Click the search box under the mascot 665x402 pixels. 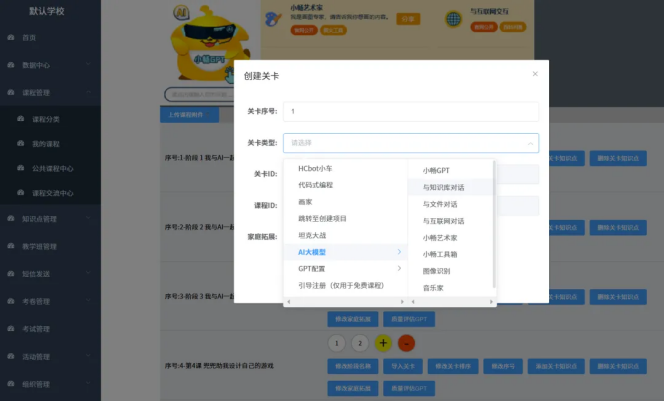199,94
